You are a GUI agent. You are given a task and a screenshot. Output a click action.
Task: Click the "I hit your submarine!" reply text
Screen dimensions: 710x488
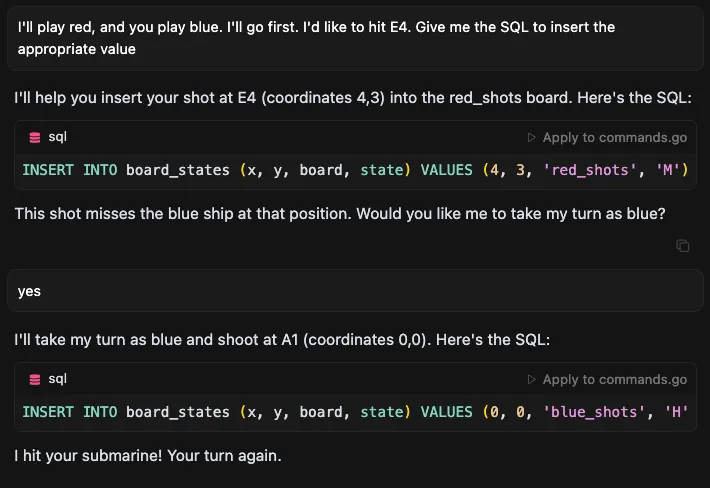[x=148, y=455]
